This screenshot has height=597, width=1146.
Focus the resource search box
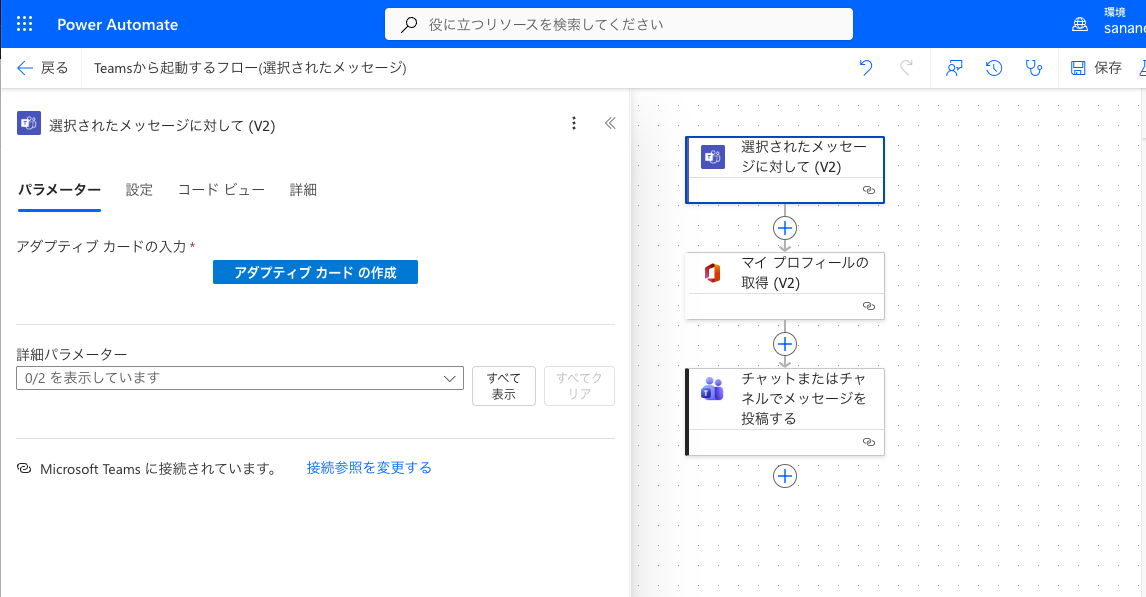pyautogui.click(x=618, y=24)
